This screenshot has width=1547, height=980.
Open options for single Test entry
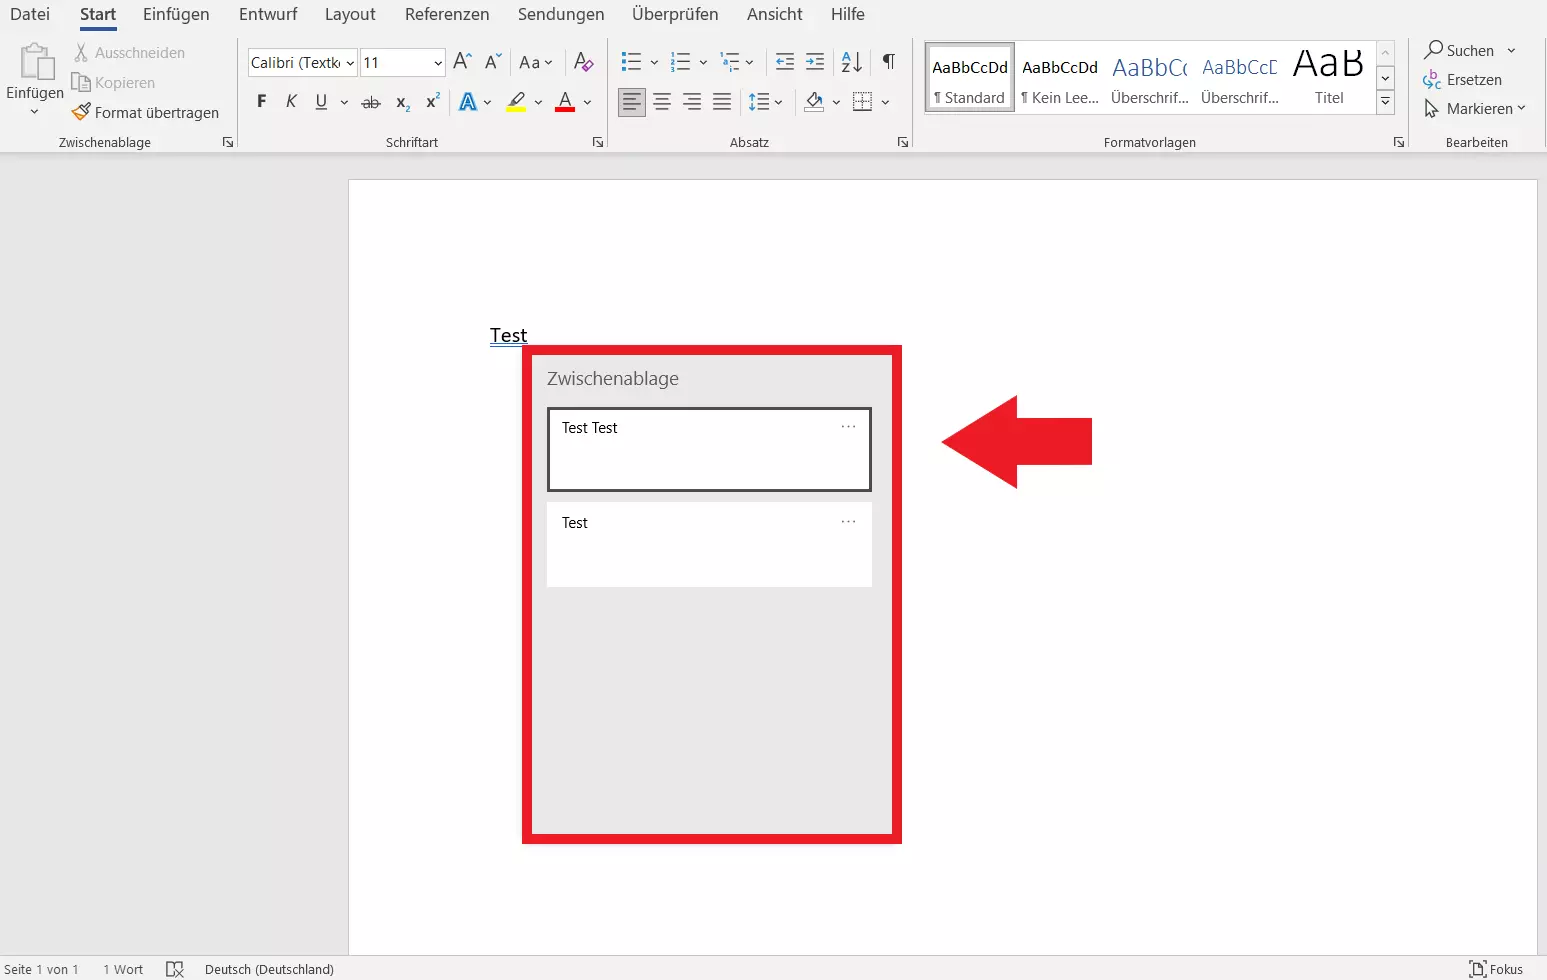point(848,521)
